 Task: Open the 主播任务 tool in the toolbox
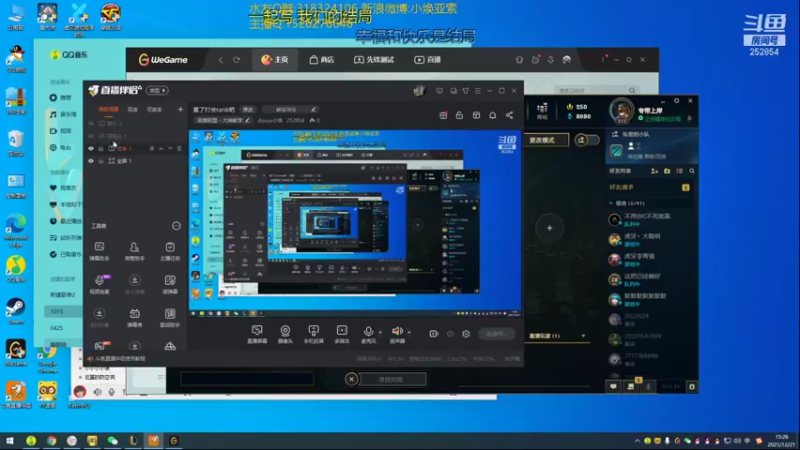pos(170,251)
